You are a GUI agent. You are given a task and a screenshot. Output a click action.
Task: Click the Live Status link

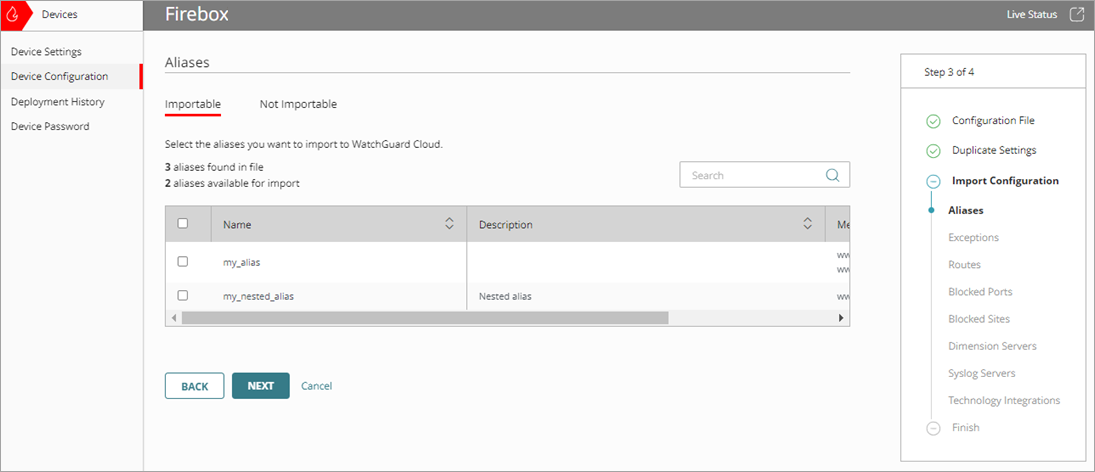(x=1032, y=14)
